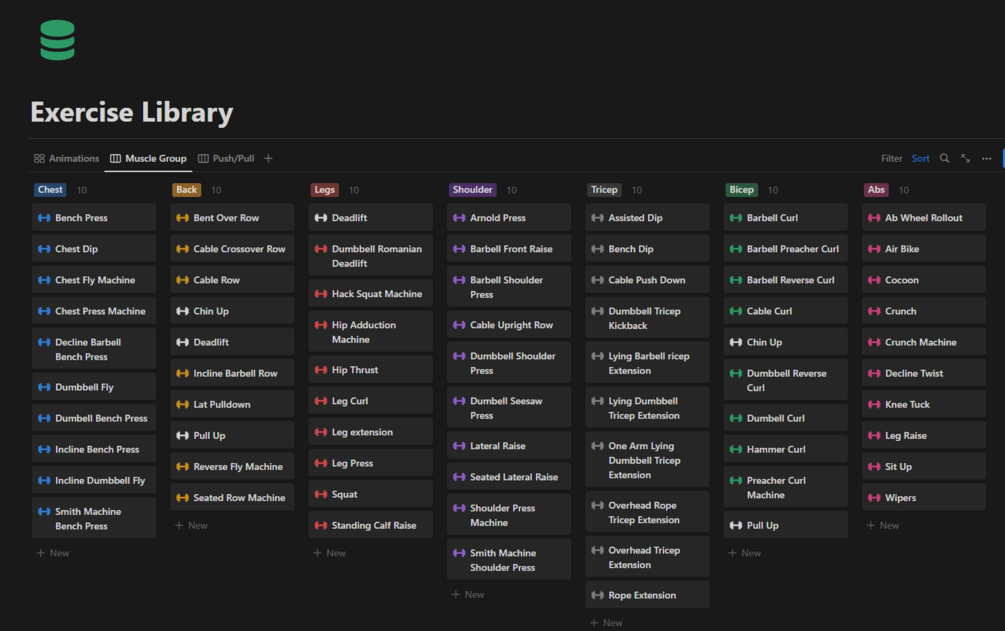Open the three-dot more options menu
1005x631 pixels.
click(986, 158)
